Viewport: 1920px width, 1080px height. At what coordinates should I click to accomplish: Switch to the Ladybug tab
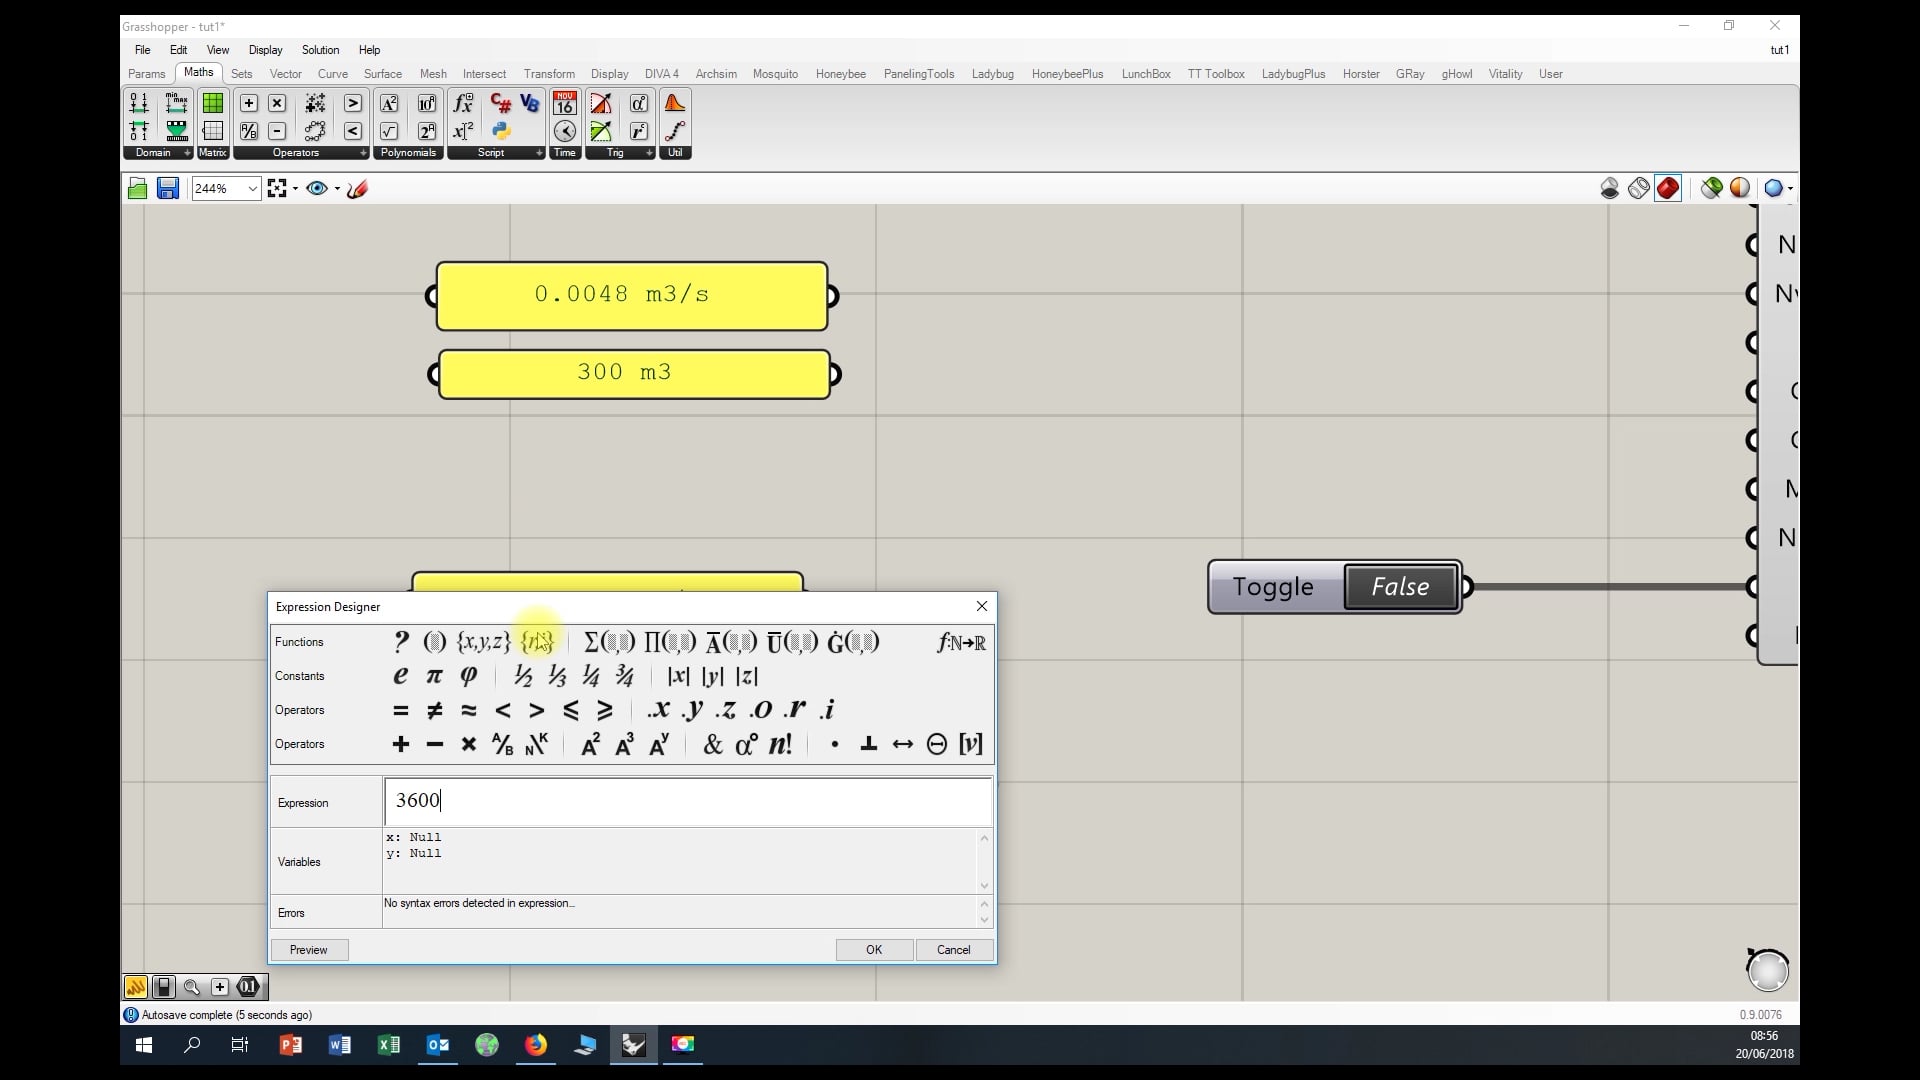993,74
